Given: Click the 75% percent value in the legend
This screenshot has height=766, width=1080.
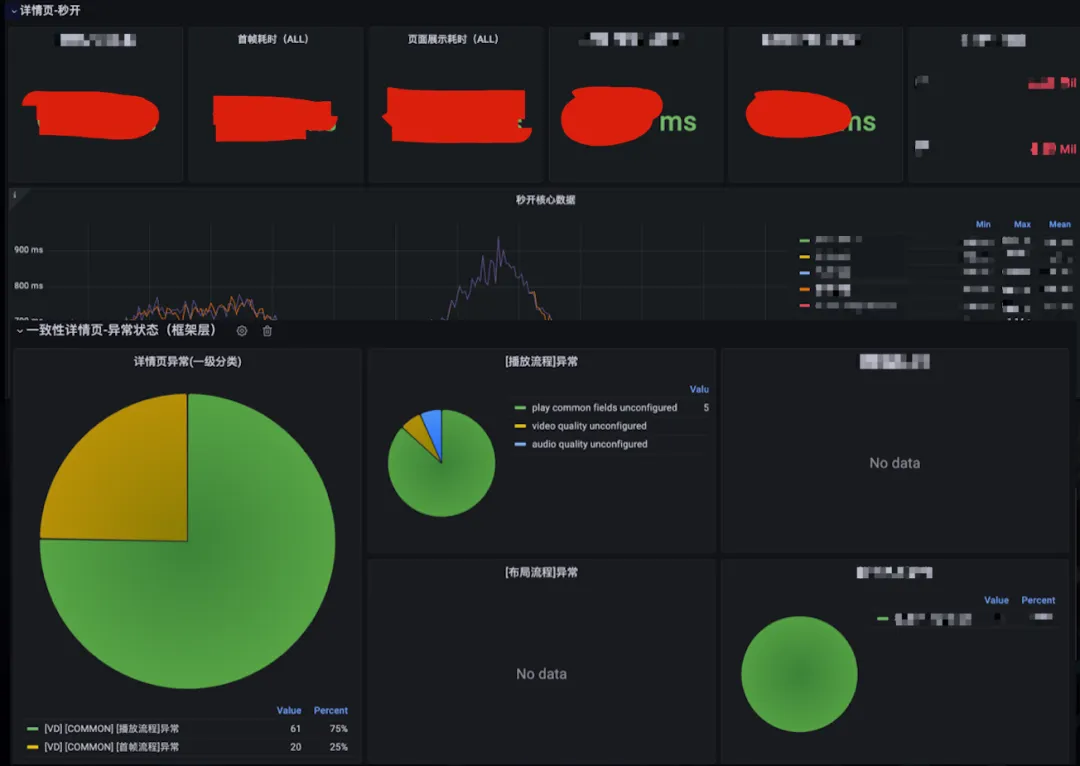Looking at the screenshot, I should (338, 729).
